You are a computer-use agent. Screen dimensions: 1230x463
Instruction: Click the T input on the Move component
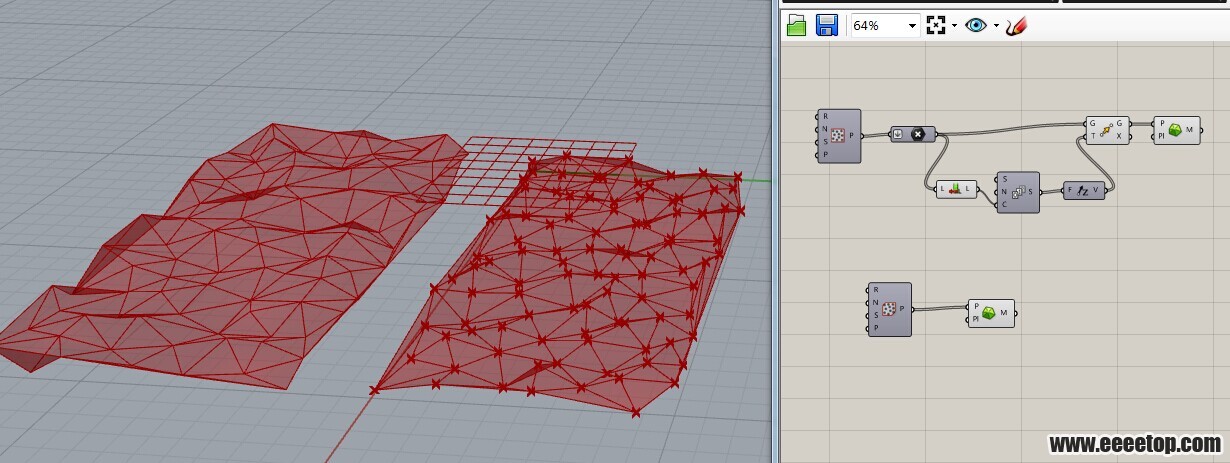pos(1092,136)
